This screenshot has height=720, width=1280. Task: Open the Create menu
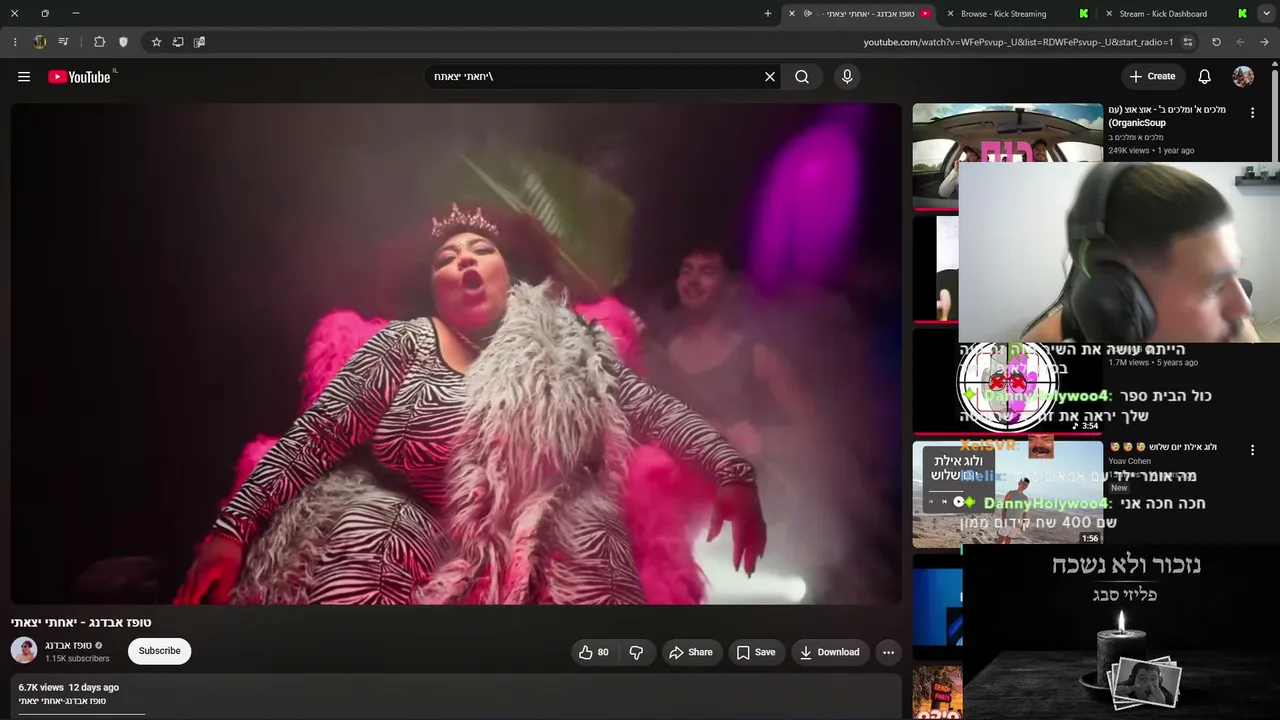[x=1152, y=77]
